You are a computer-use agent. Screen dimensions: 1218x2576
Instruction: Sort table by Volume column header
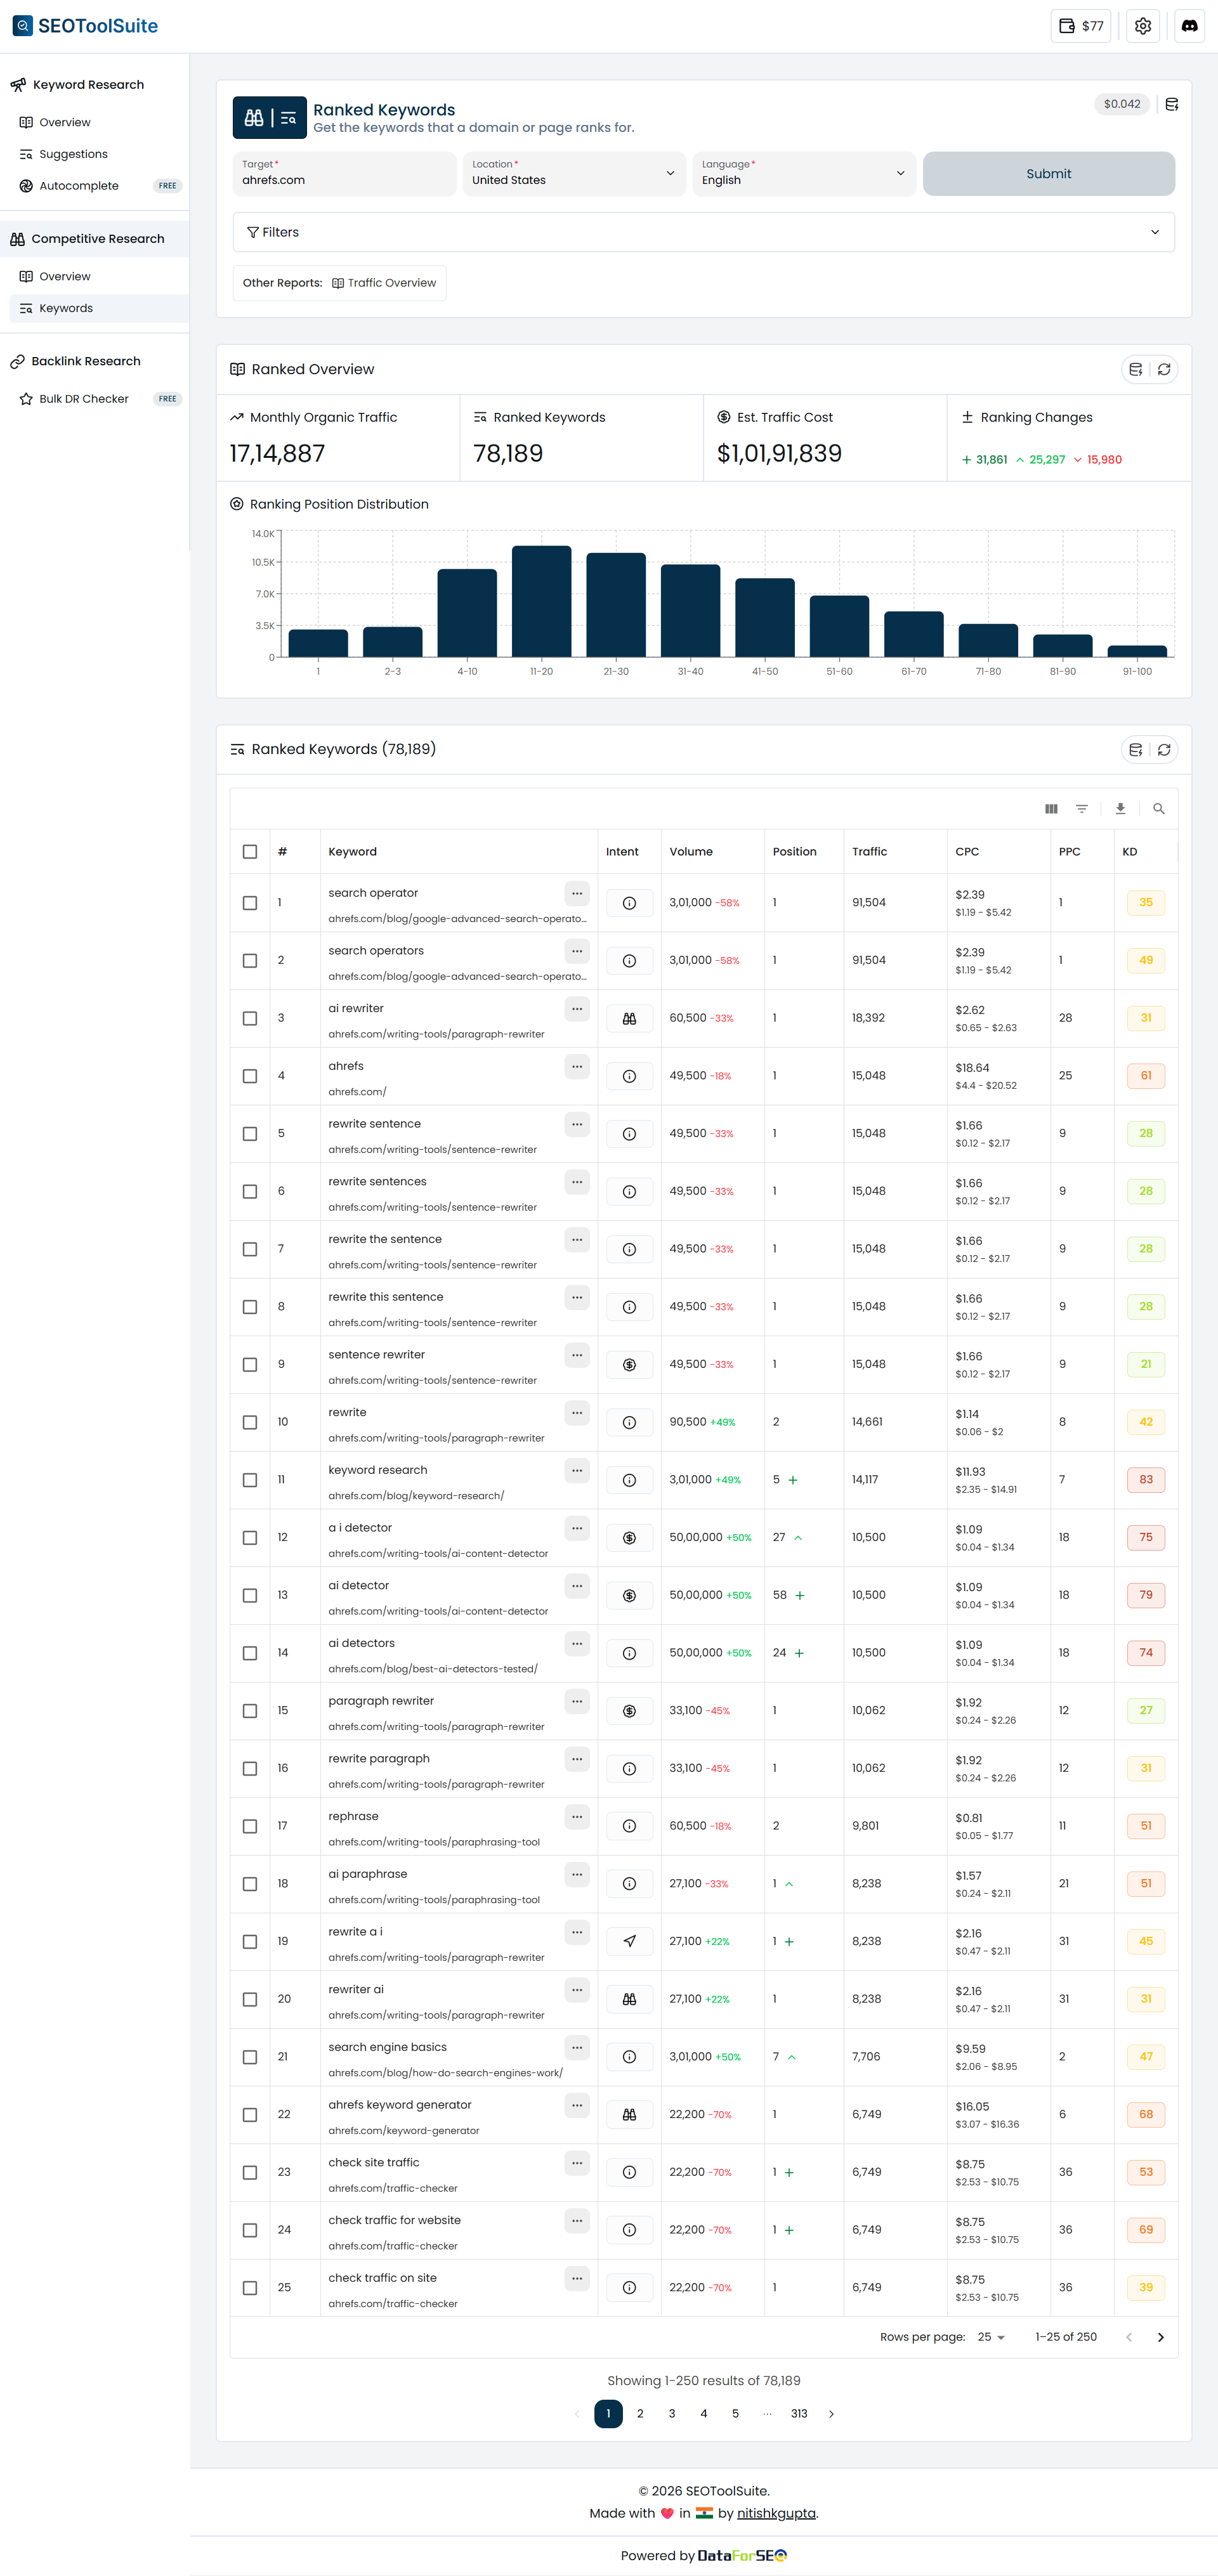(x=691, y=852)
